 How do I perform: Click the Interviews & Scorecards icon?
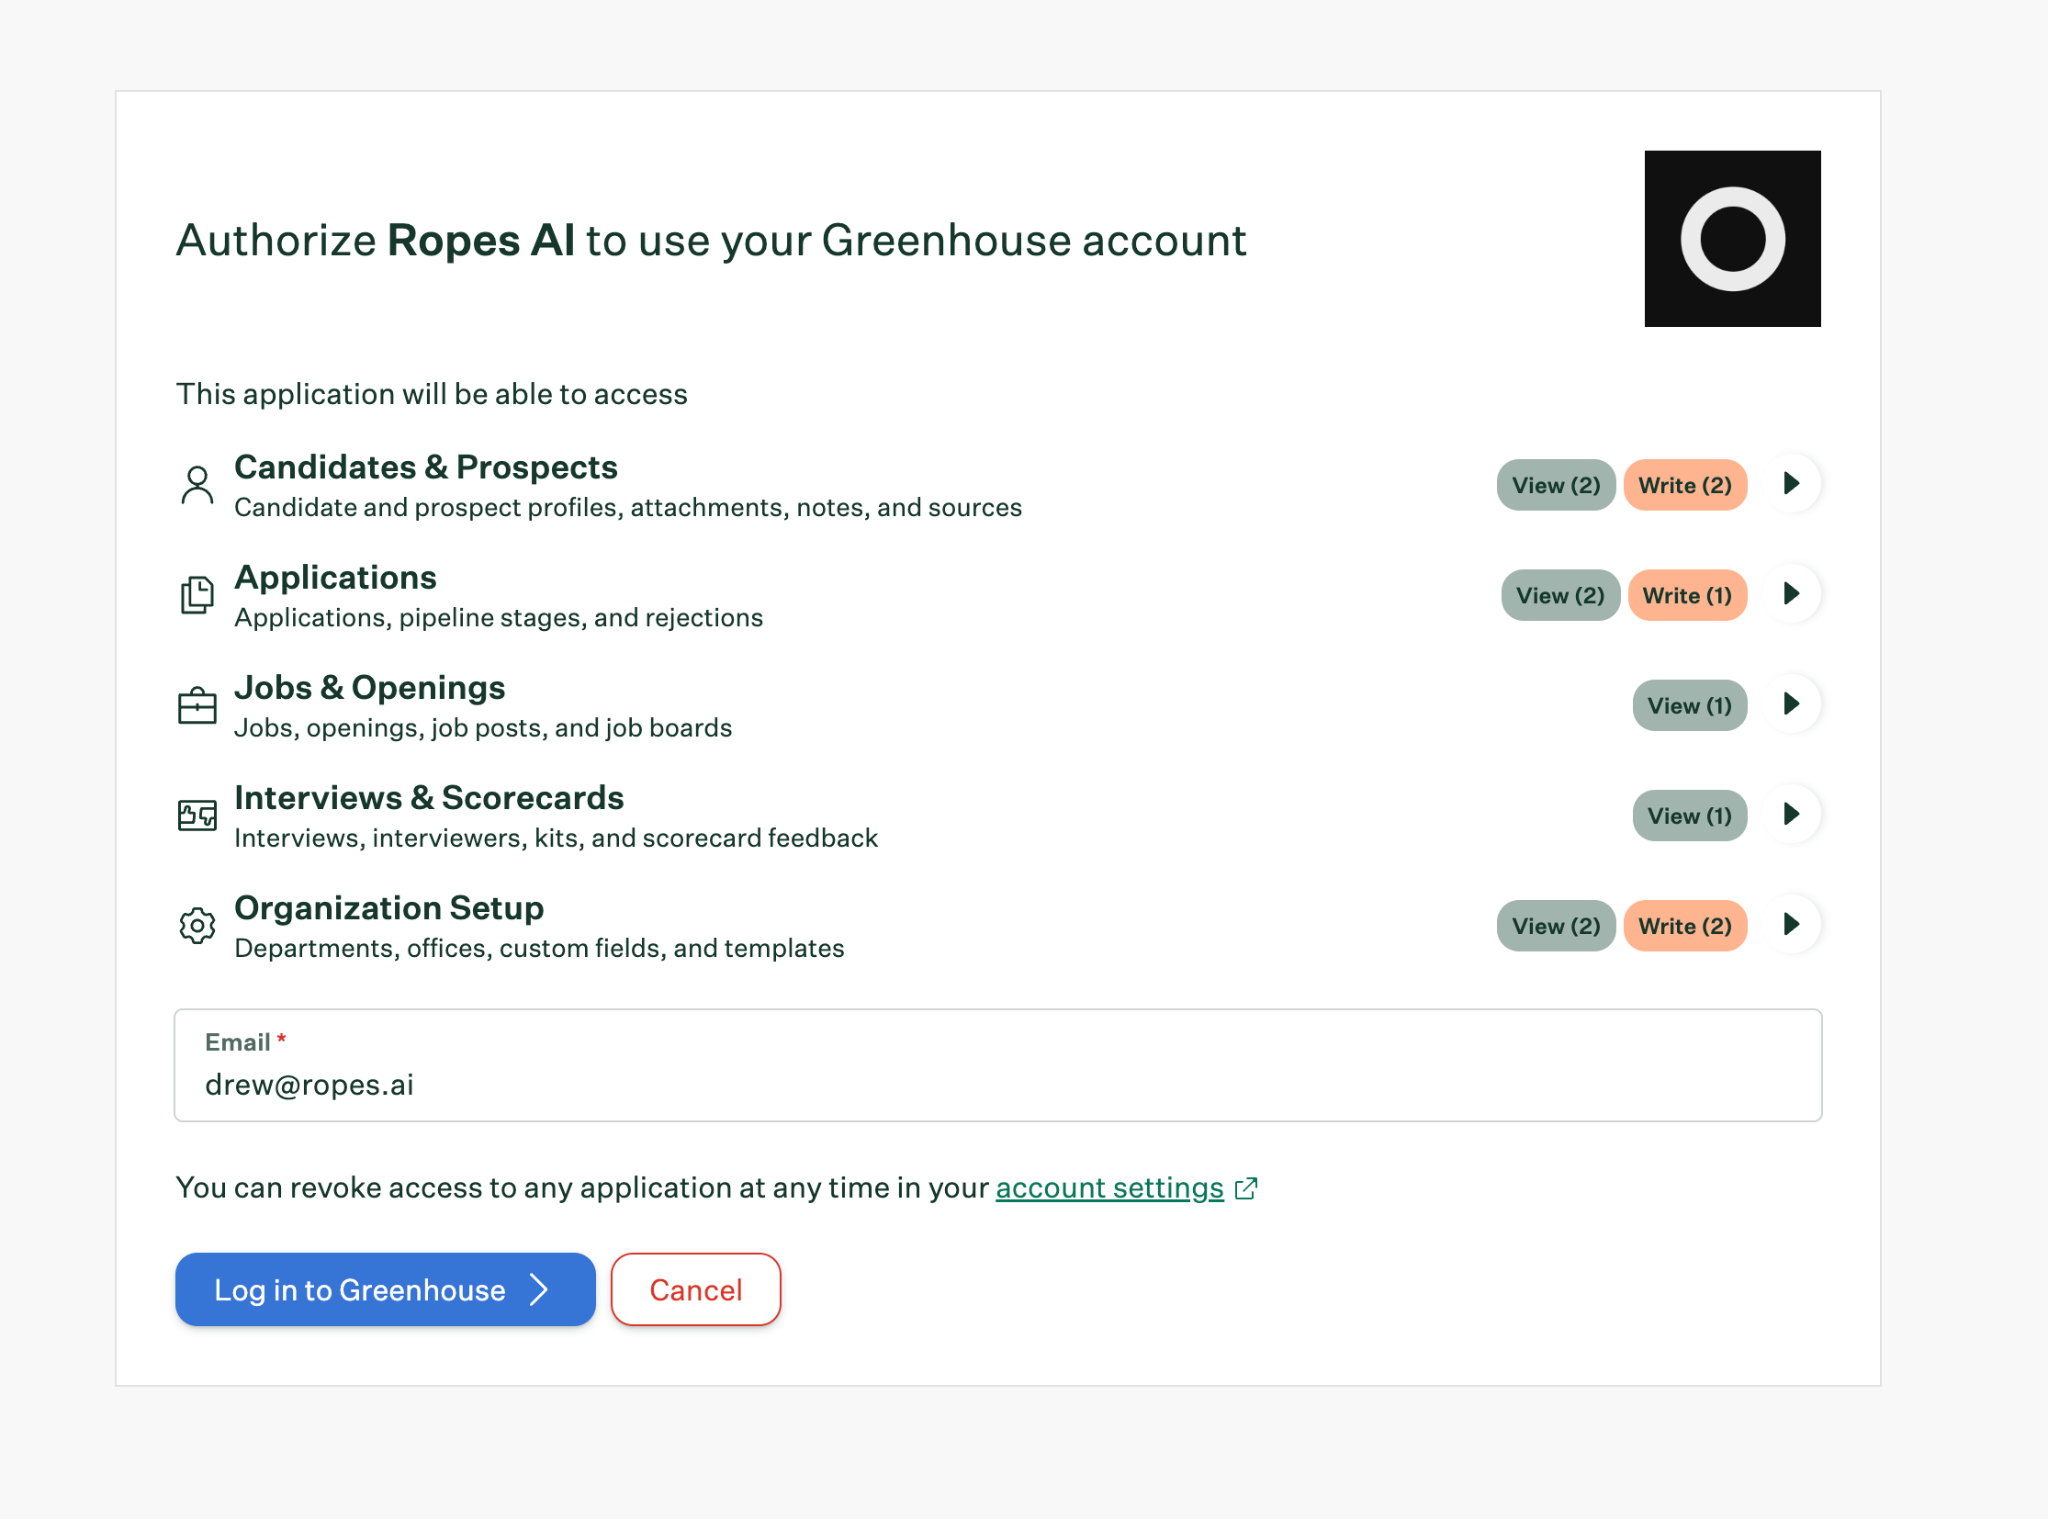(x=197, y=815)
